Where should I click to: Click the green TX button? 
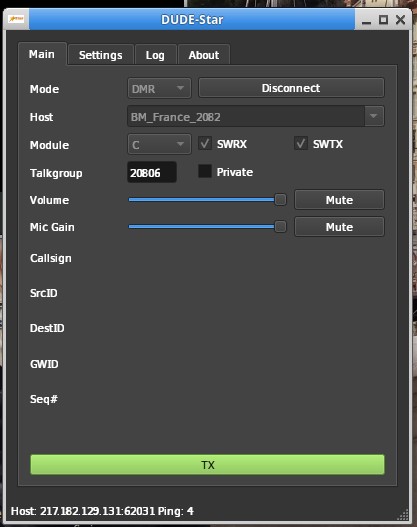click(207, 465)
